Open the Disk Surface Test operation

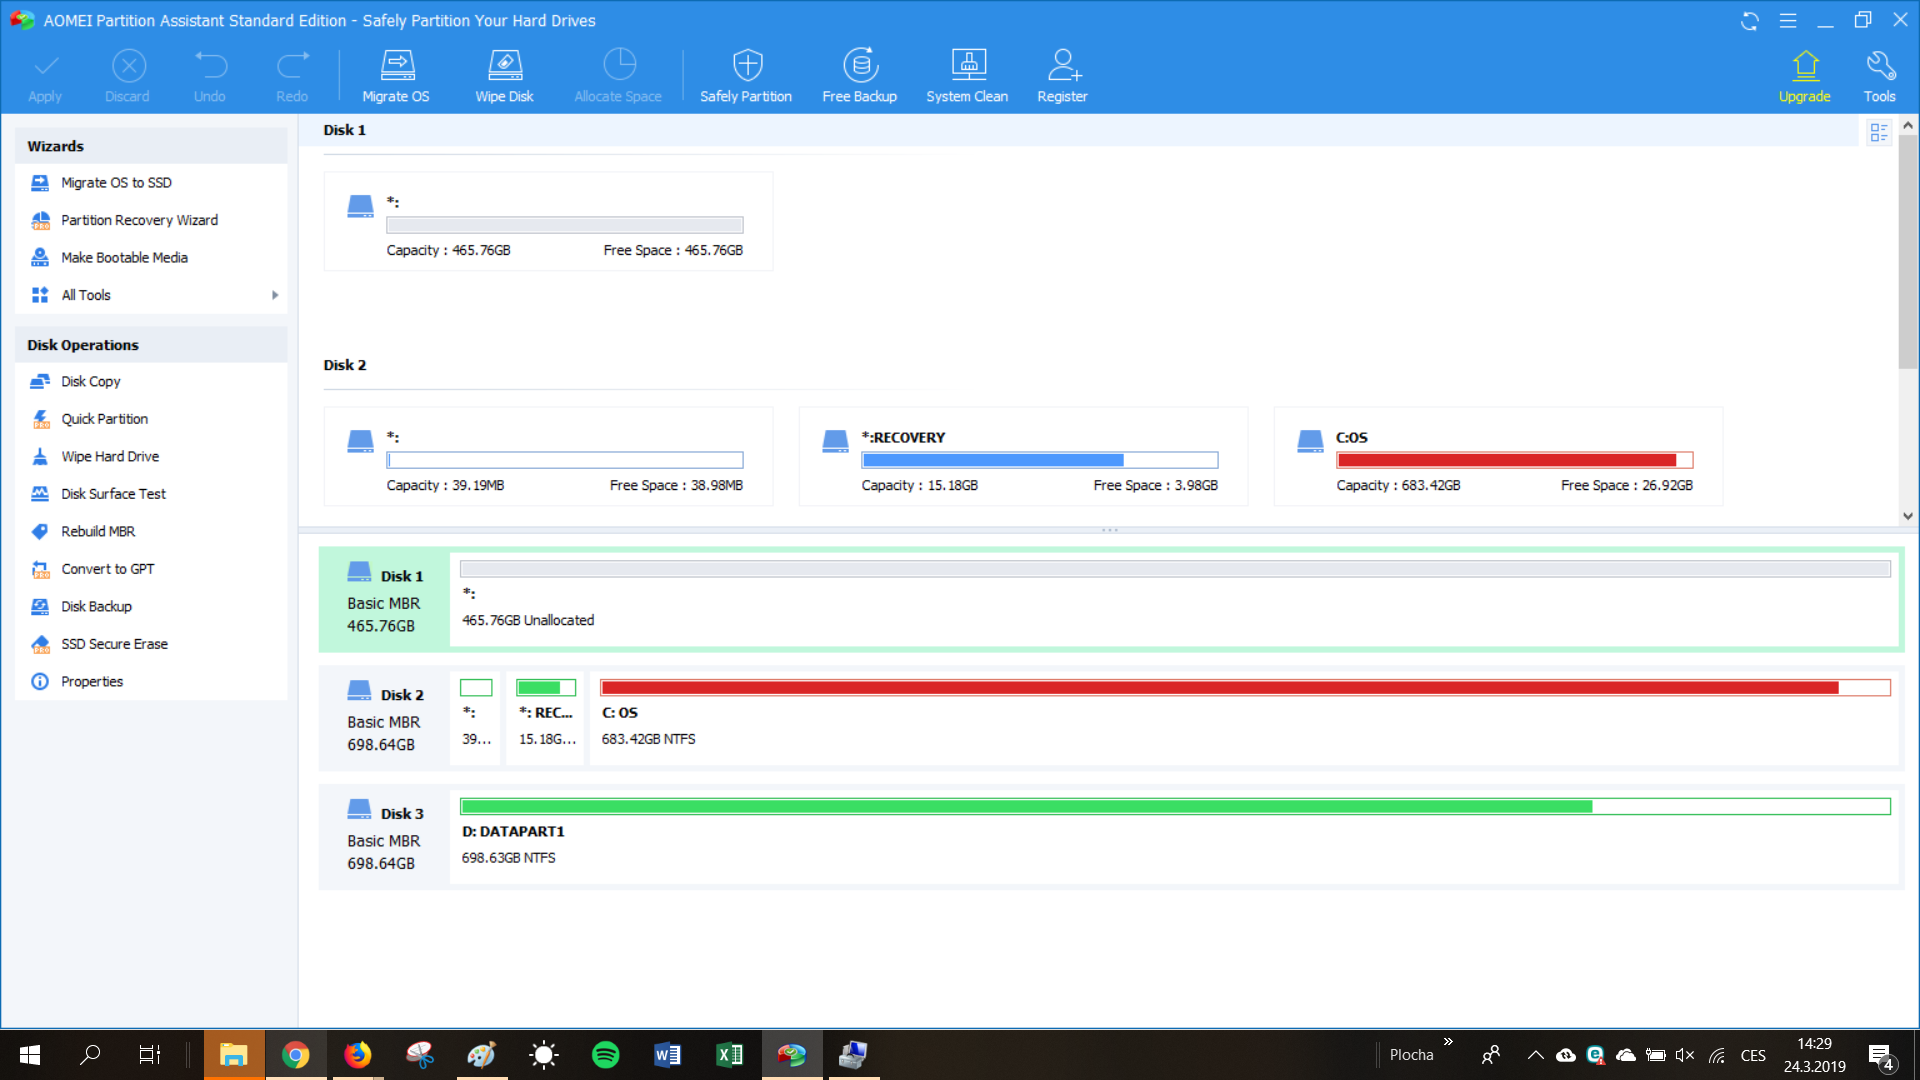pos(113,494)
